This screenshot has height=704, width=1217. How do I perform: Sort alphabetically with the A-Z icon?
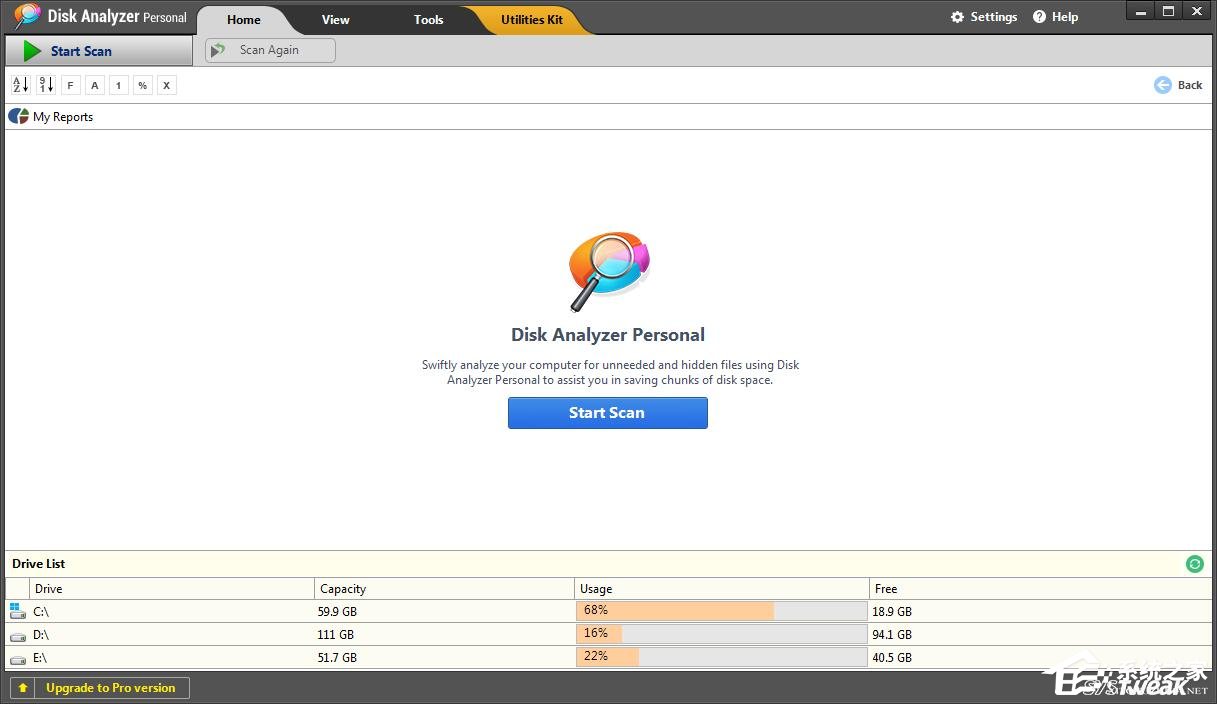pos(21,85)
